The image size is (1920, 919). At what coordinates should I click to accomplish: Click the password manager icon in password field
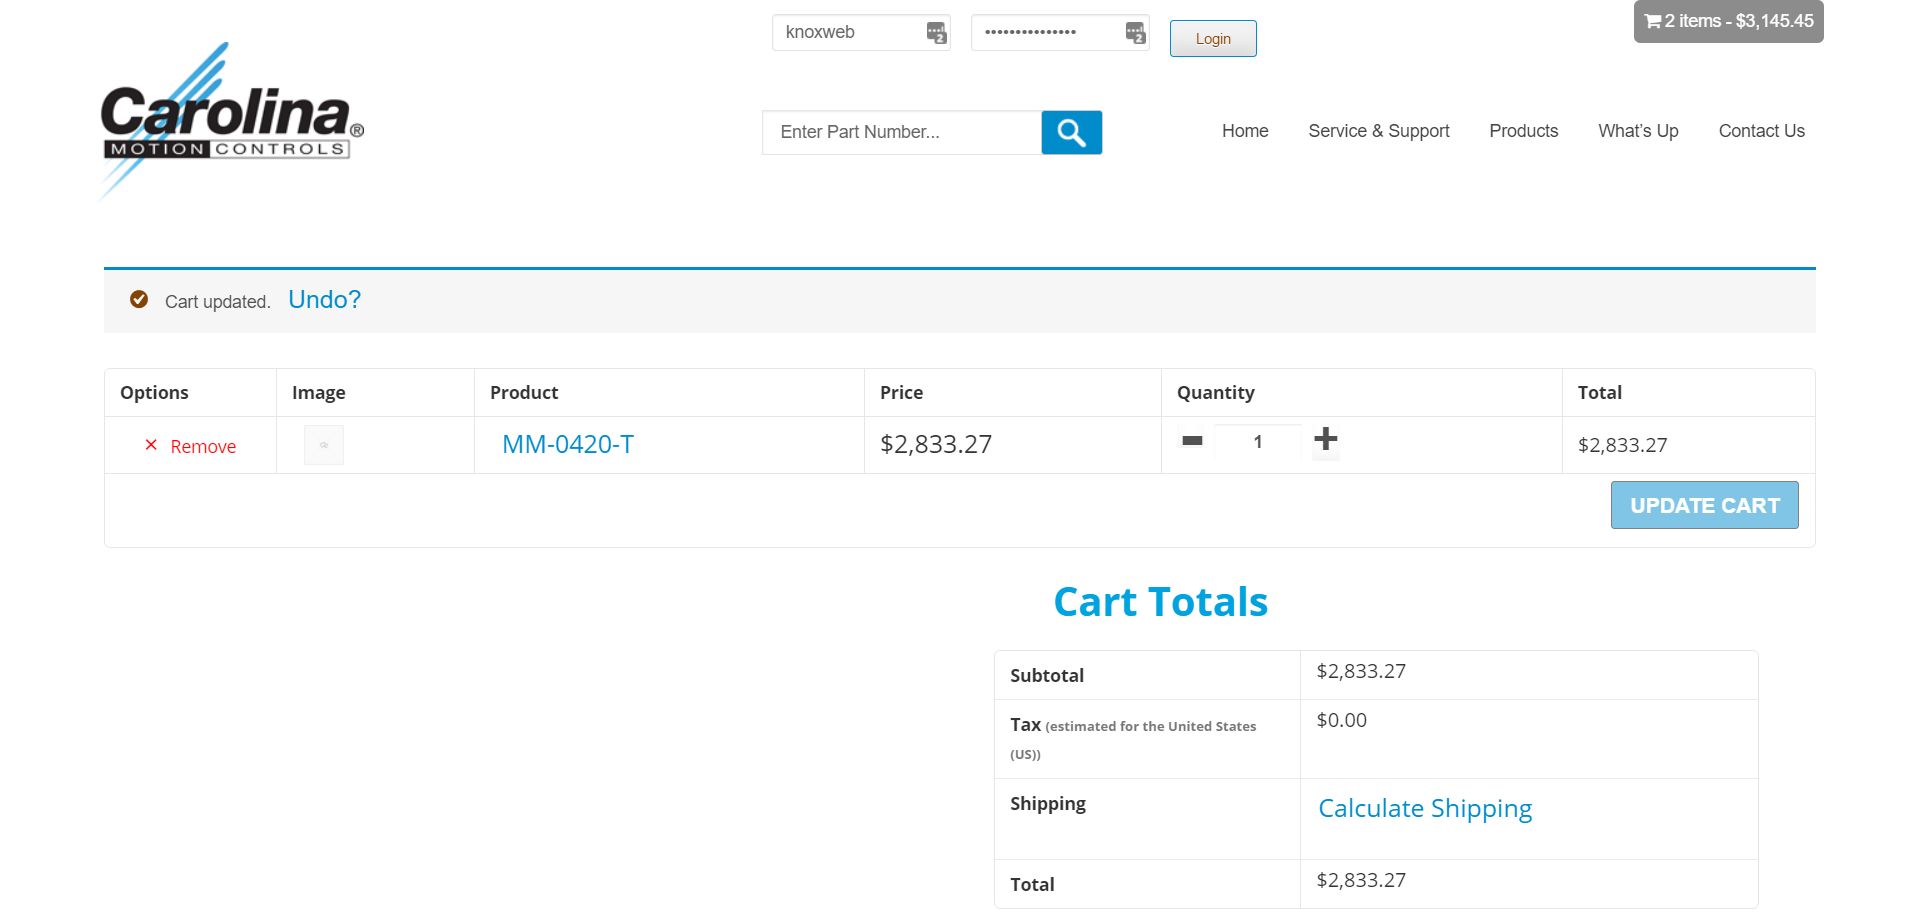pyautogui.click(x=1135, y=33)
